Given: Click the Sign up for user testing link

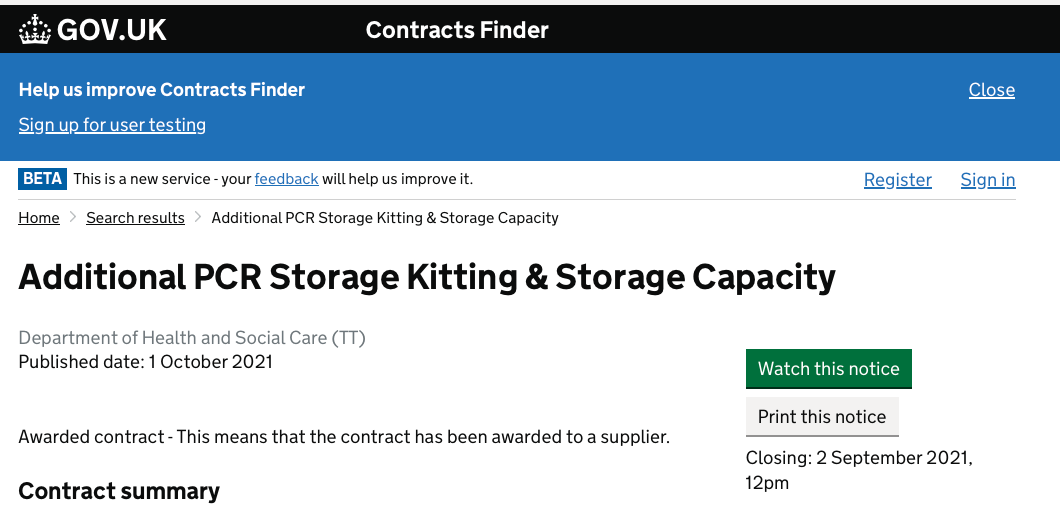Looking at the screenshot, I should click(x=112, y=125).
